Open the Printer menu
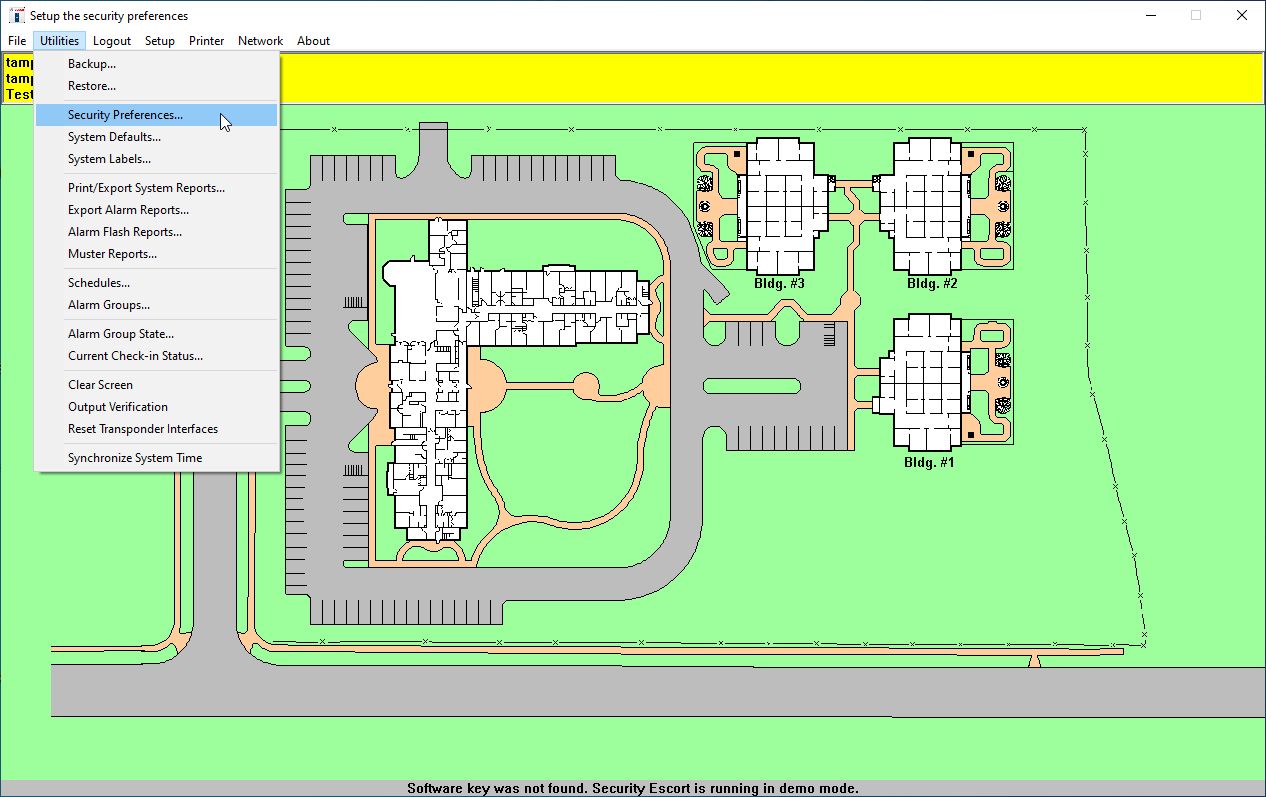Viewport: 1266px width, 797px height. tap(207, 41)
